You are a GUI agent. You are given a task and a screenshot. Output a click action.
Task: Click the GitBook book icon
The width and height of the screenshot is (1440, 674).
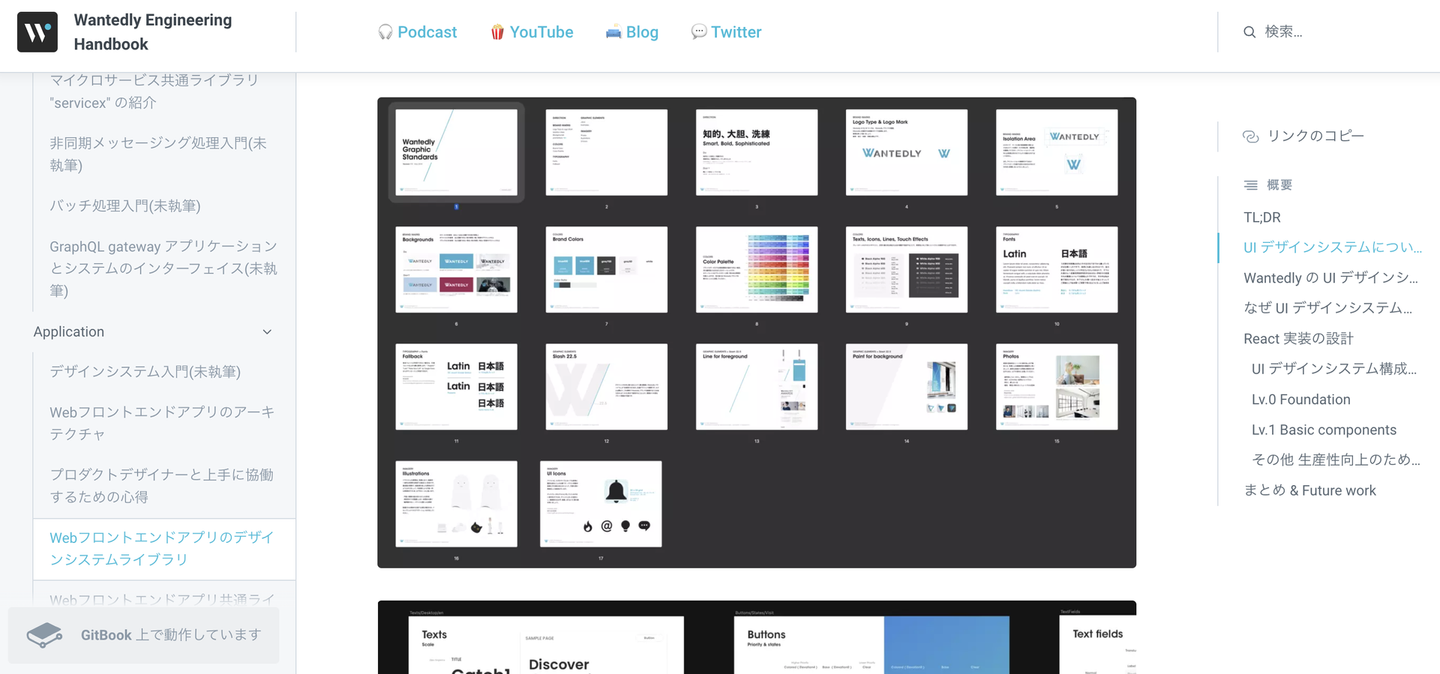[x=45, y=635]
